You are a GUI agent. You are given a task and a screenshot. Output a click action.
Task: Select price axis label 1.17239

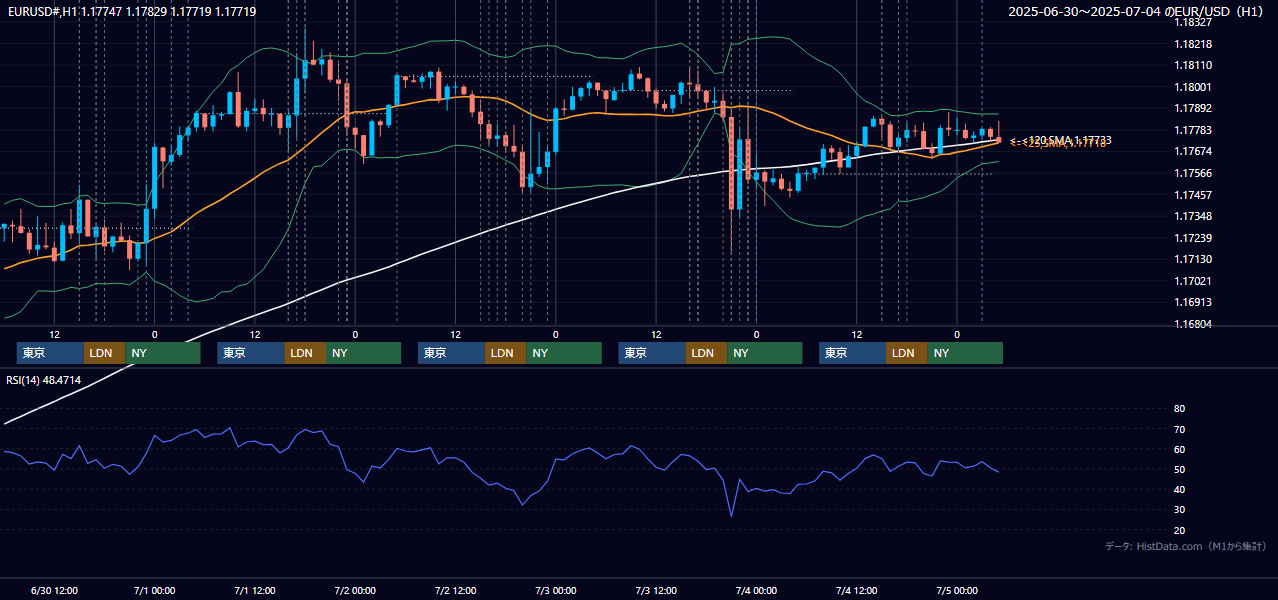[1193, 238]
